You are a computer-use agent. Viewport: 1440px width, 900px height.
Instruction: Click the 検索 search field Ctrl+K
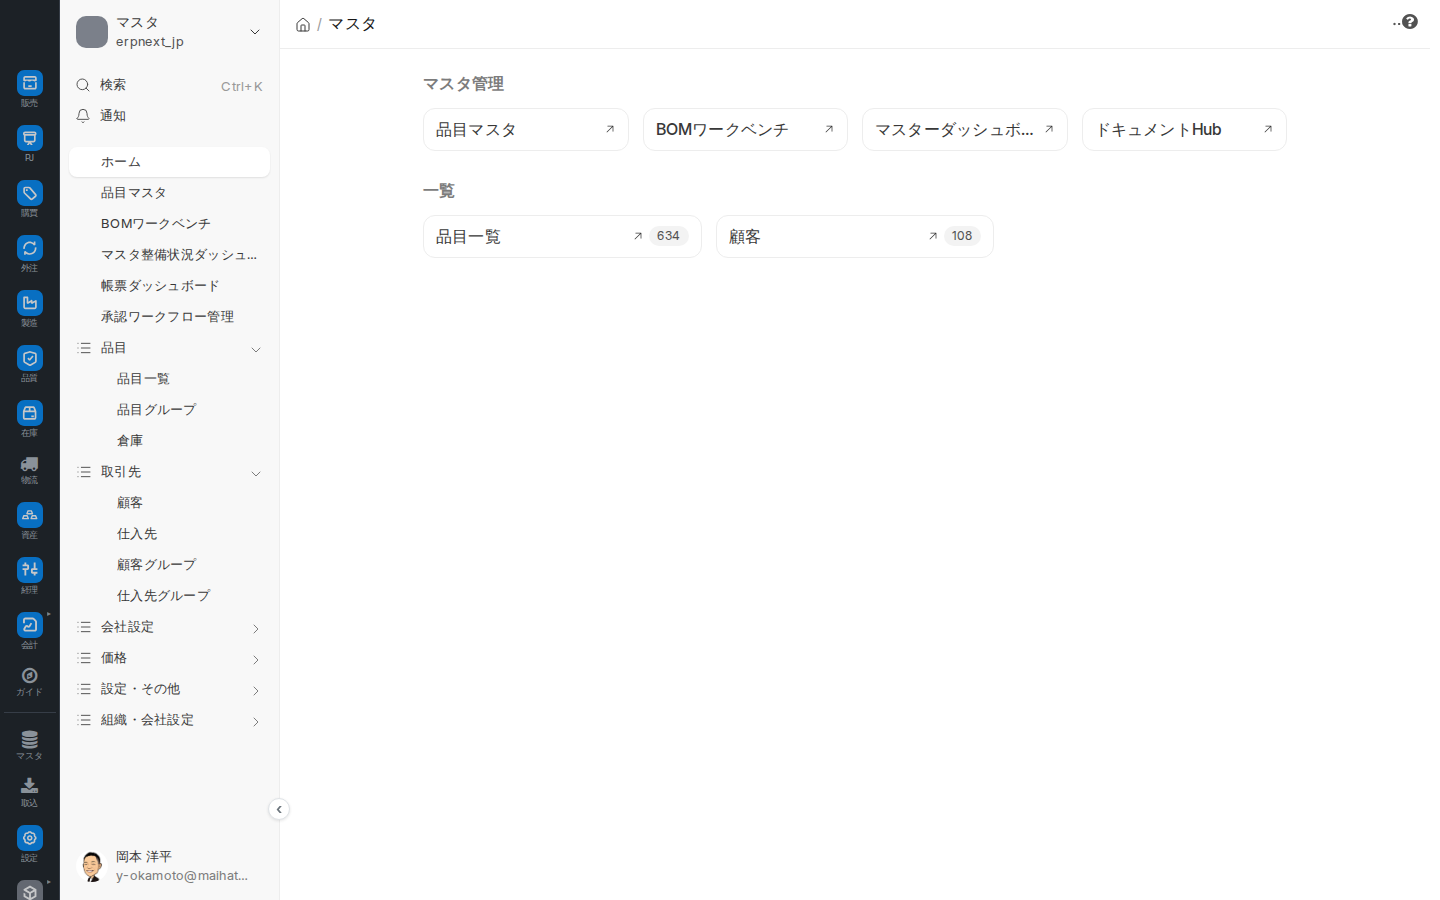(169, 86)
